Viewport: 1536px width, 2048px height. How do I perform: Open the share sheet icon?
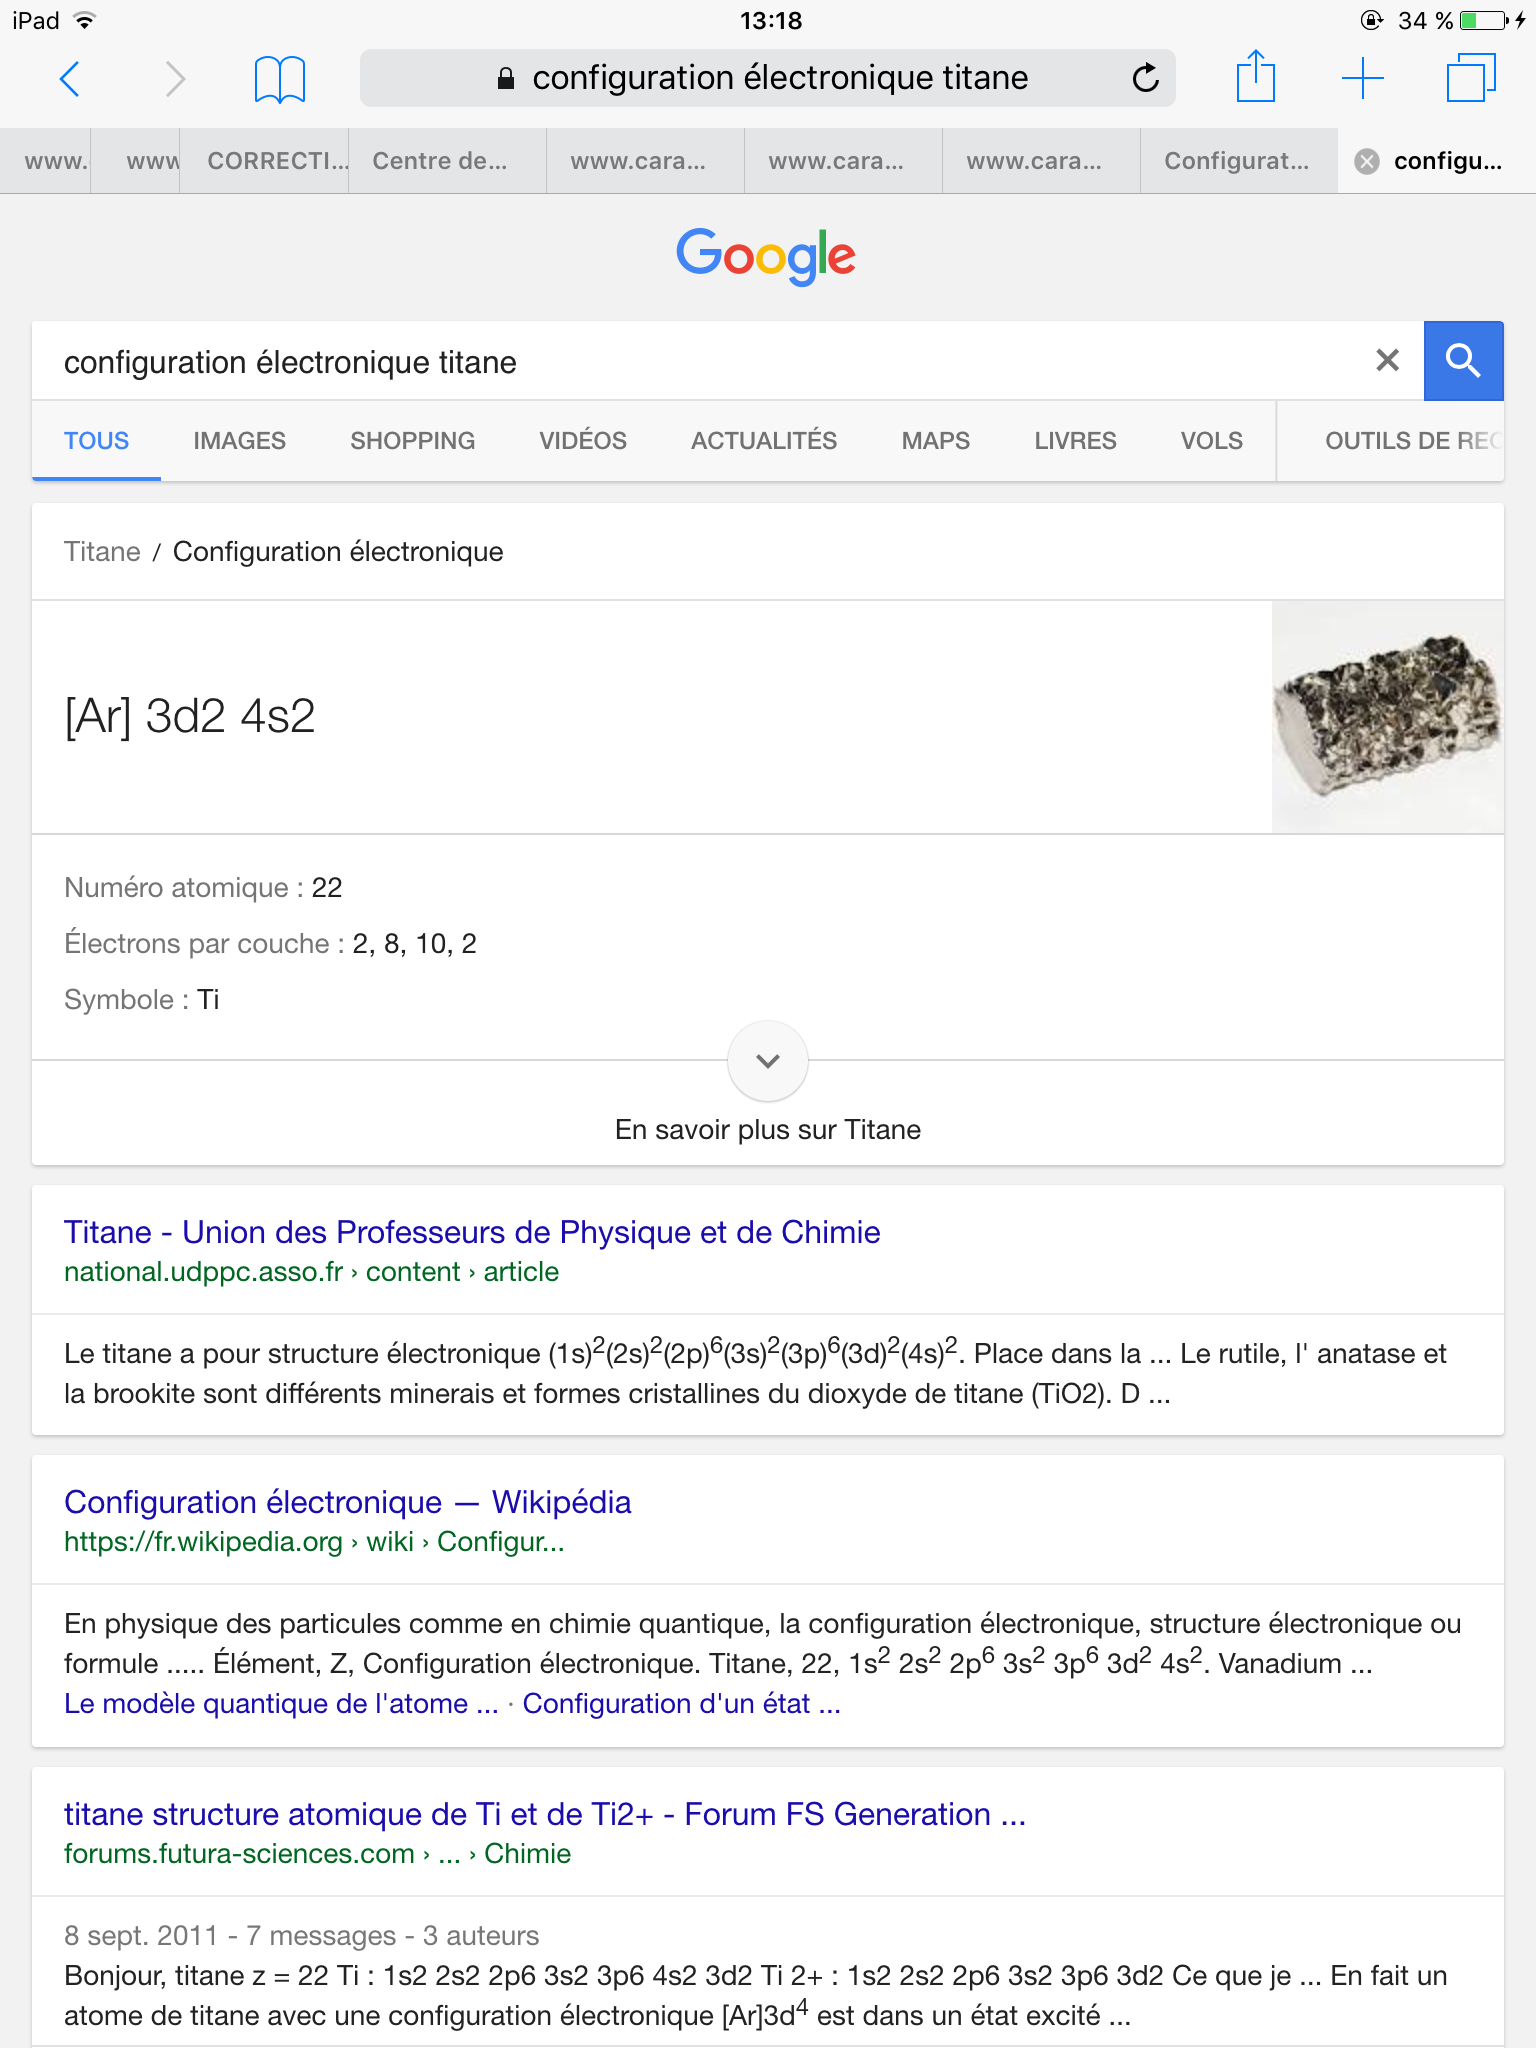pyautogui.click(x=1255, y=78)
